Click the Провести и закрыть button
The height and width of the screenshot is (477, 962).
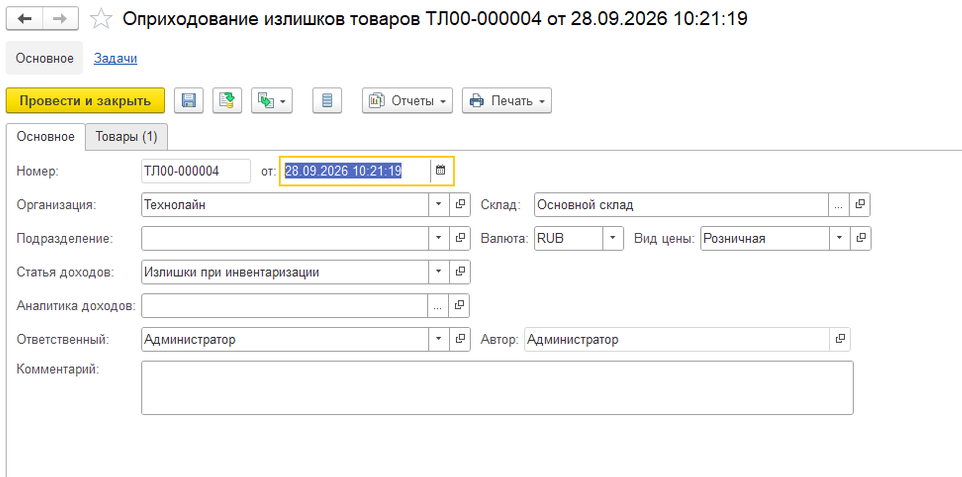85,101
